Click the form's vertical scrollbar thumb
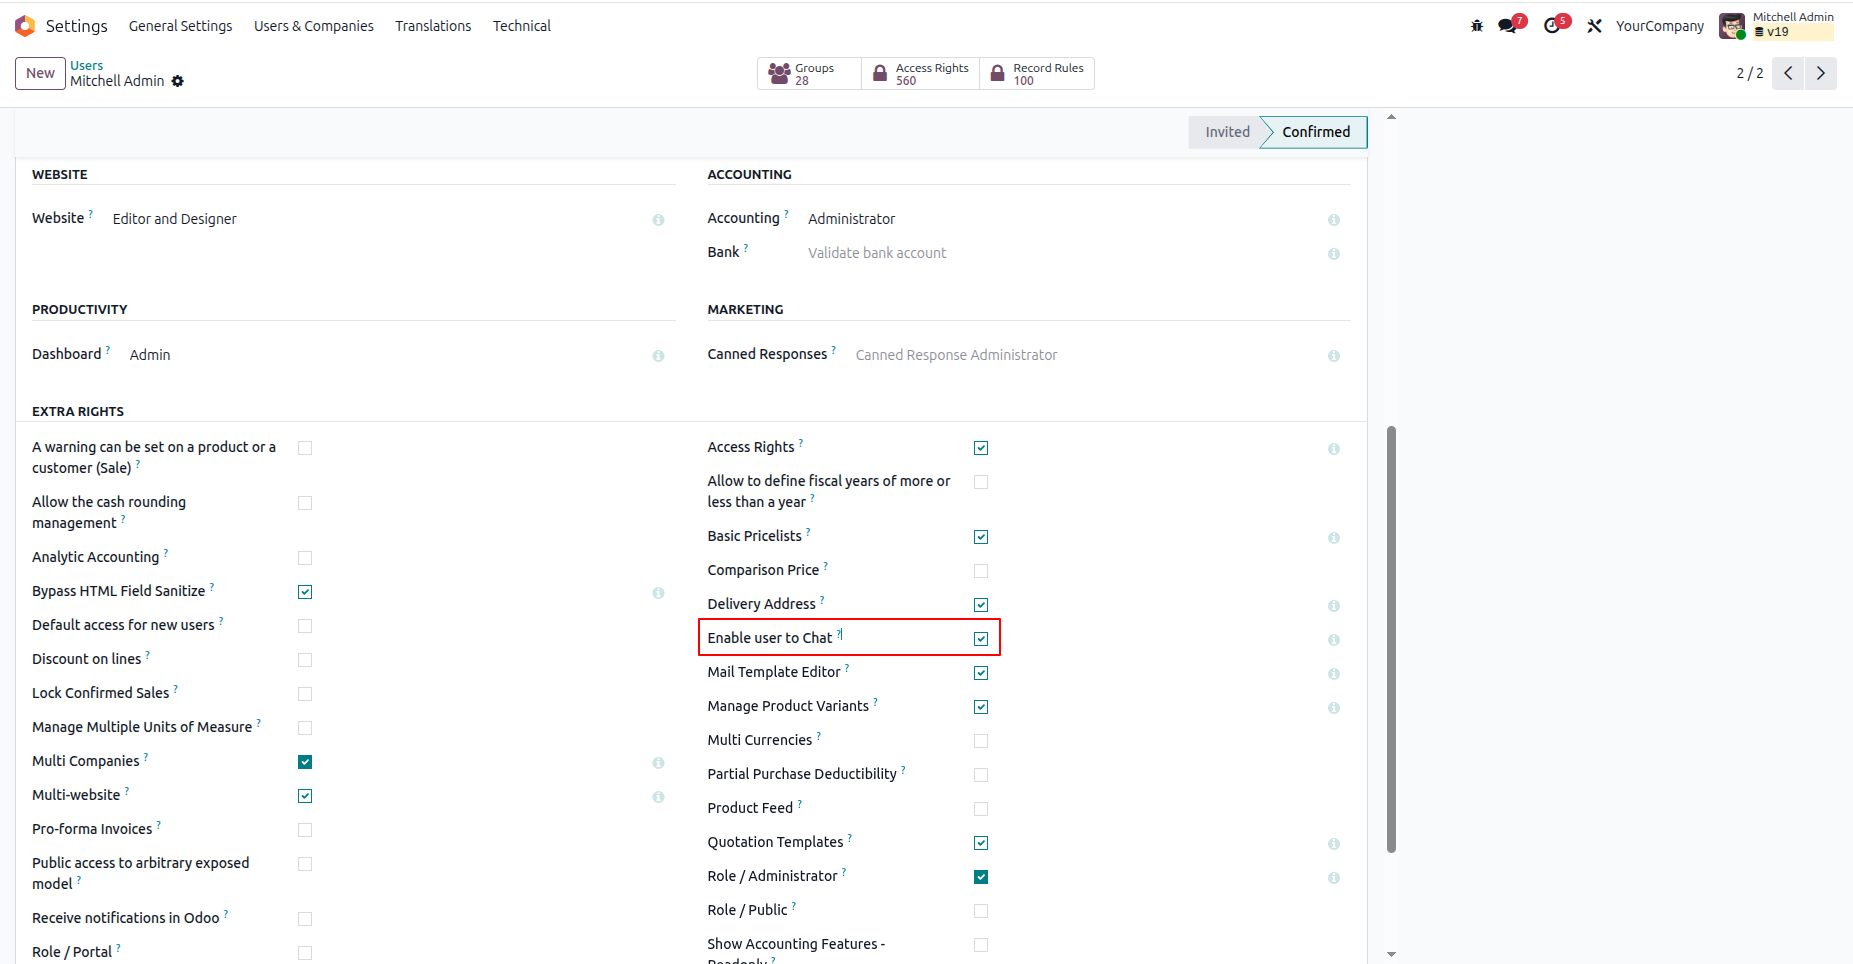 click(1391, 639)
